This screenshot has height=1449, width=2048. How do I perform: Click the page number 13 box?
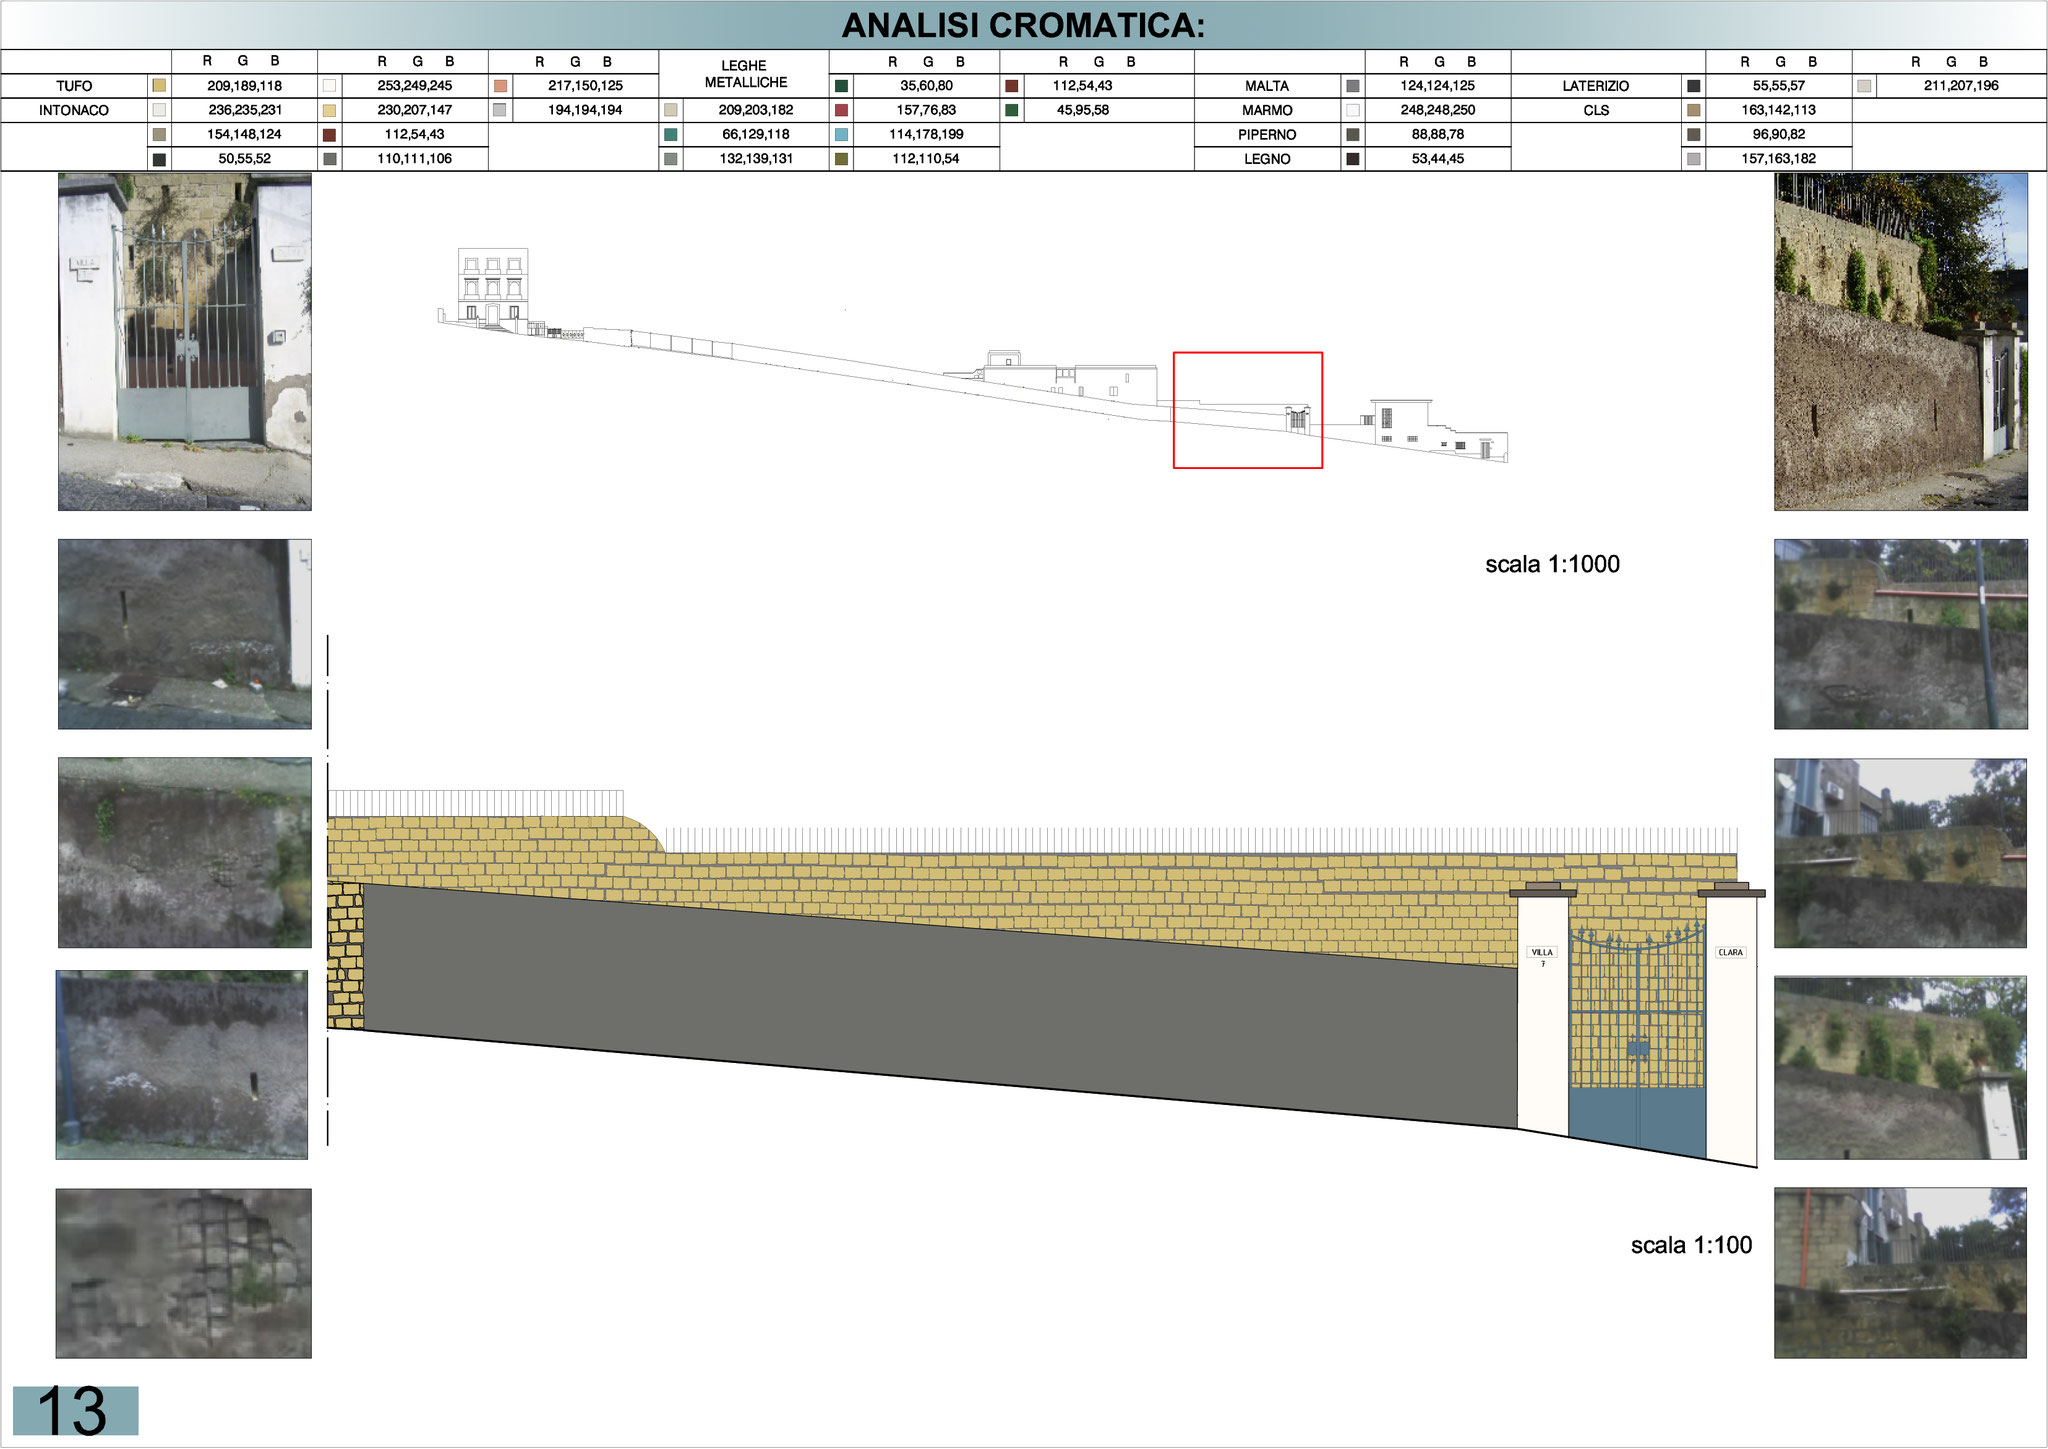(75, 1411)
